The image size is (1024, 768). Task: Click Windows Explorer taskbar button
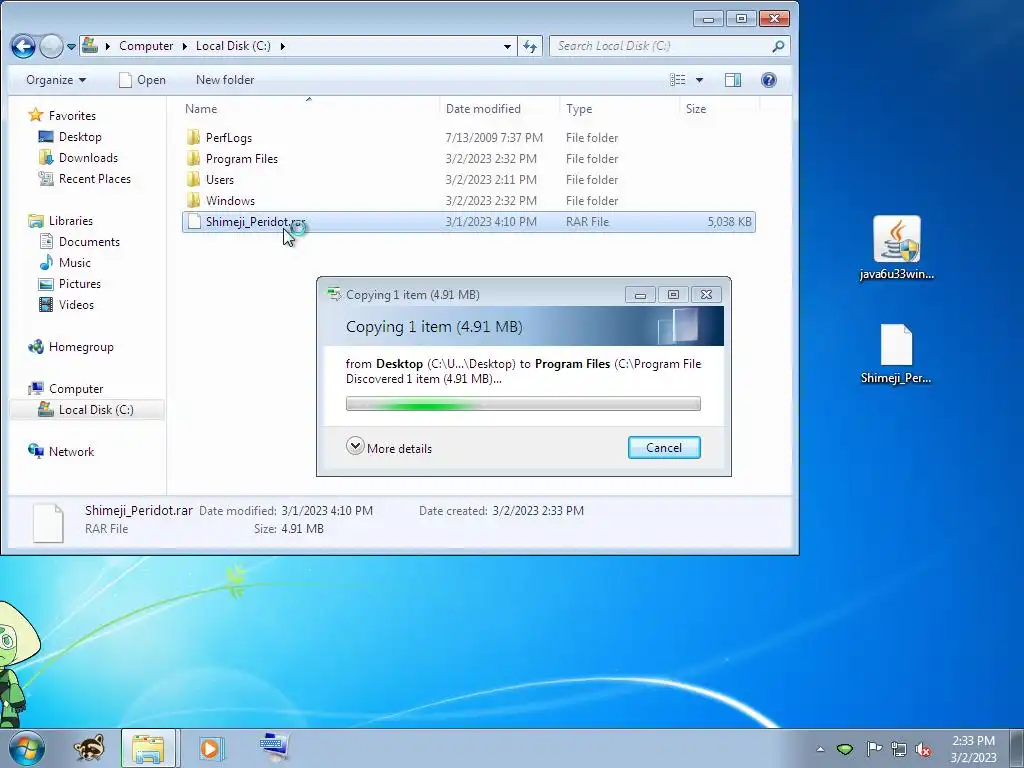(148, 748)
